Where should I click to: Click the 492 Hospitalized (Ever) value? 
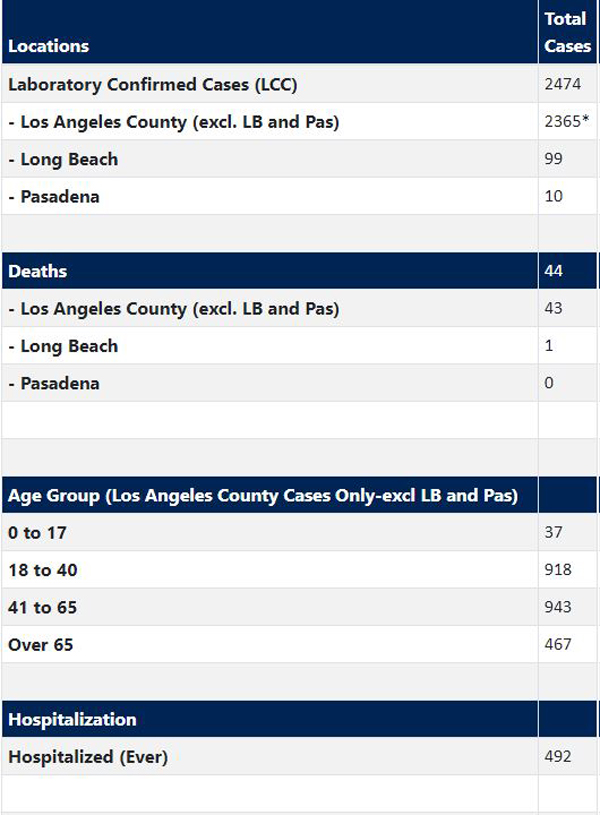(x=558, y=756)
